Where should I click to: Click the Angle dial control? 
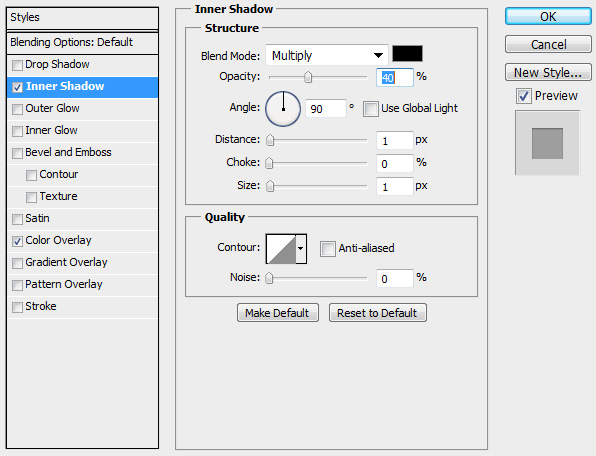[283, 109]
